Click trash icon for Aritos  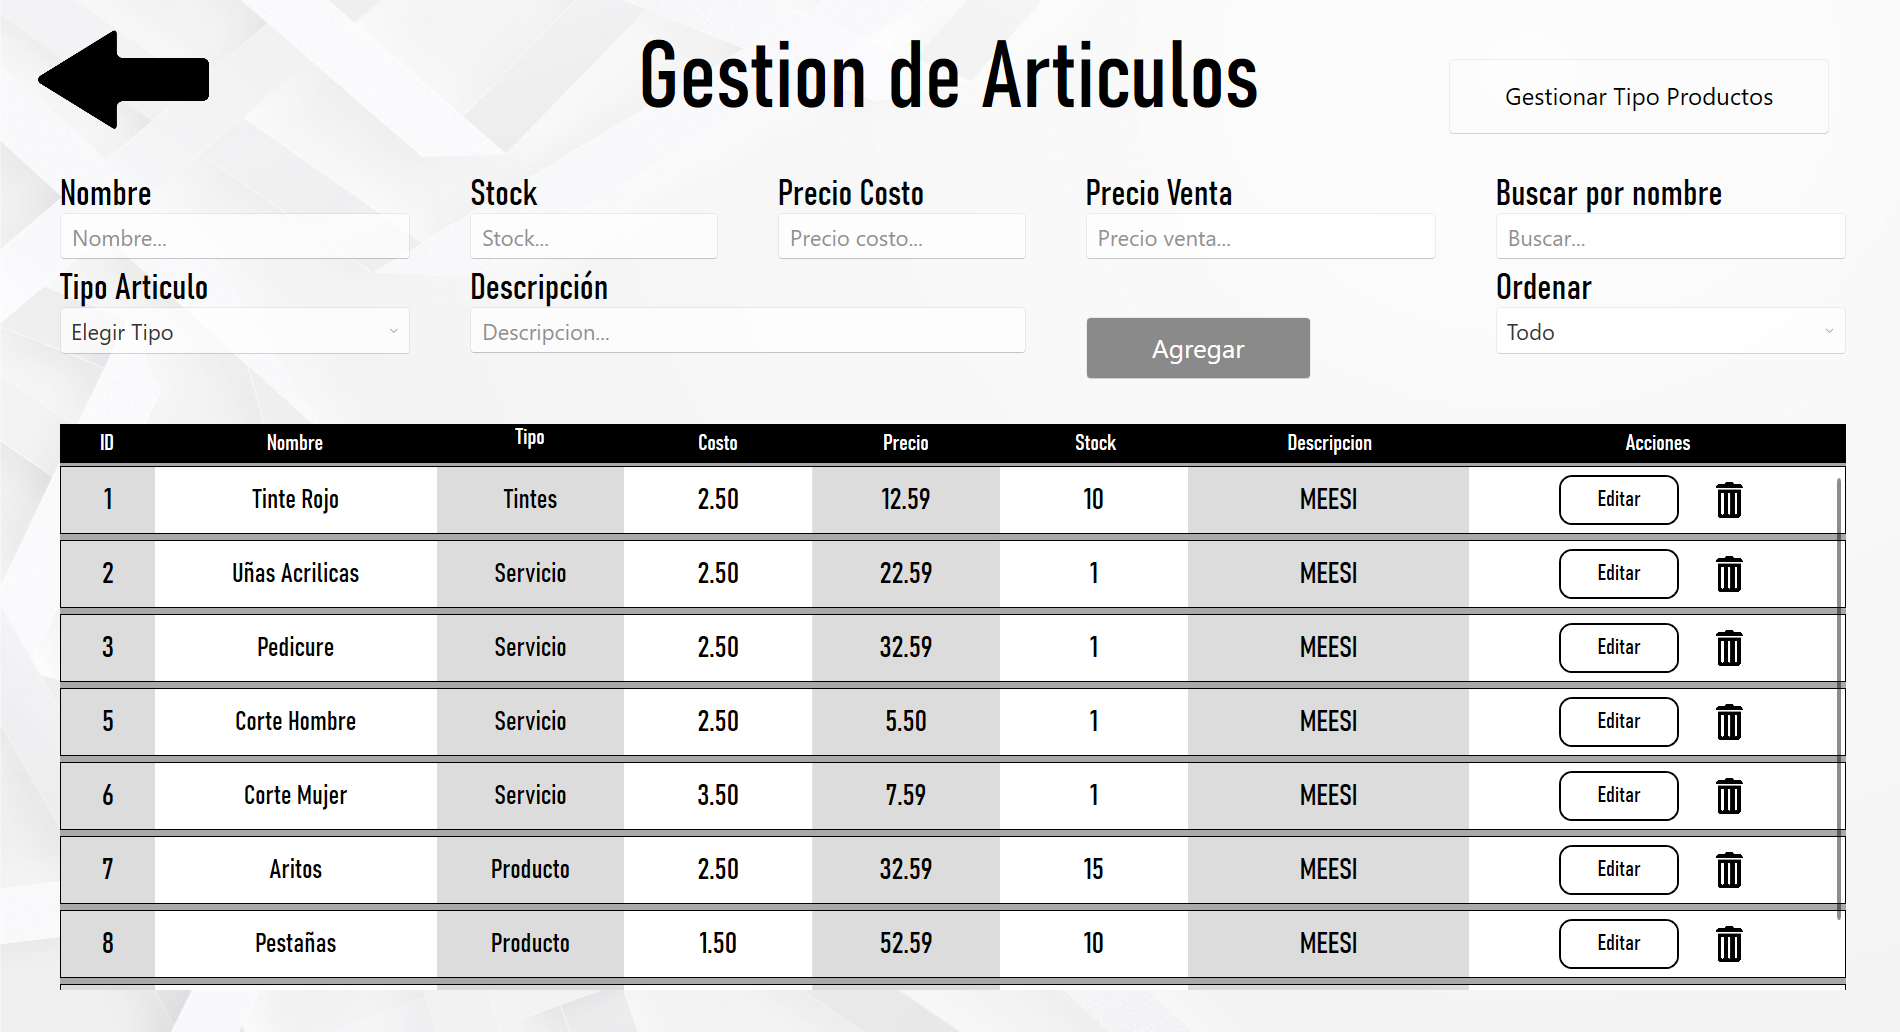point(1729,870)
